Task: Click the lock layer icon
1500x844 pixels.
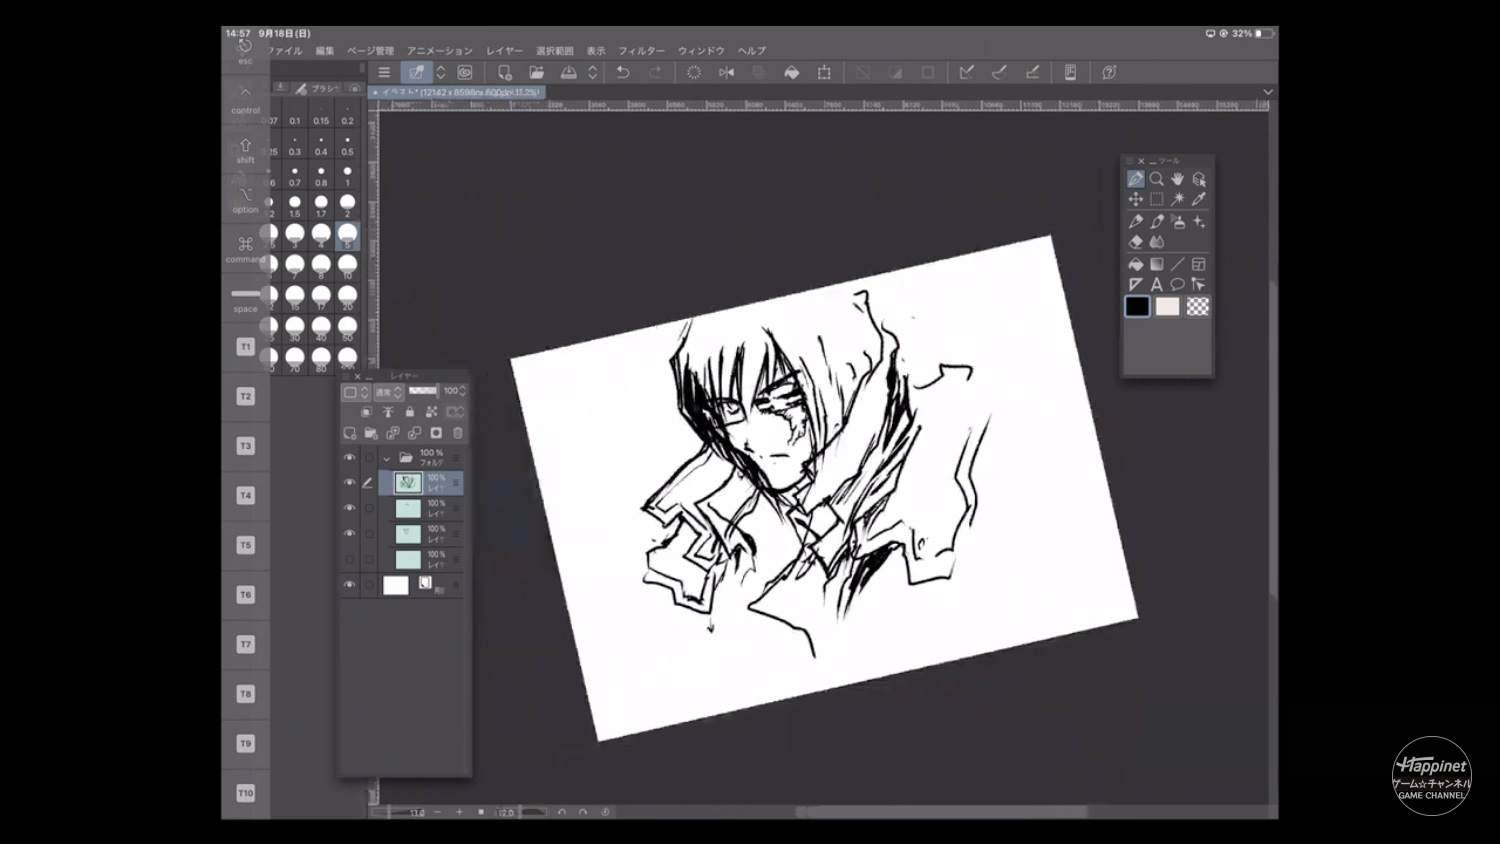Action: 409,412
